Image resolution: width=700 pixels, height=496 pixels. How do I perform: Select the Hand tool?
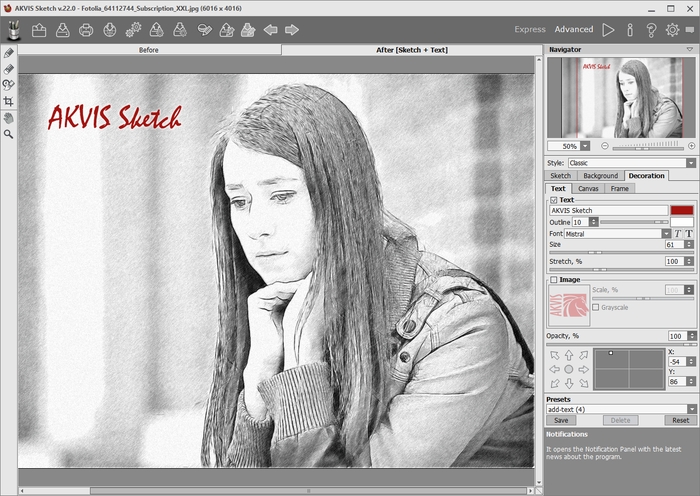[x=8, y=118]
